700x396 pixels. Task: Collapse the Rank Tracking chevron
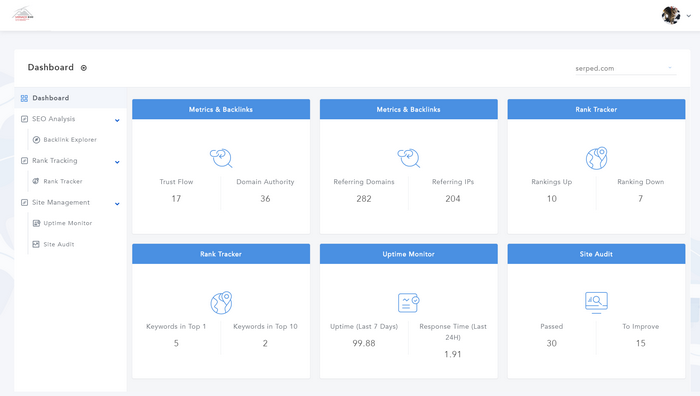(x=117, y=162)
